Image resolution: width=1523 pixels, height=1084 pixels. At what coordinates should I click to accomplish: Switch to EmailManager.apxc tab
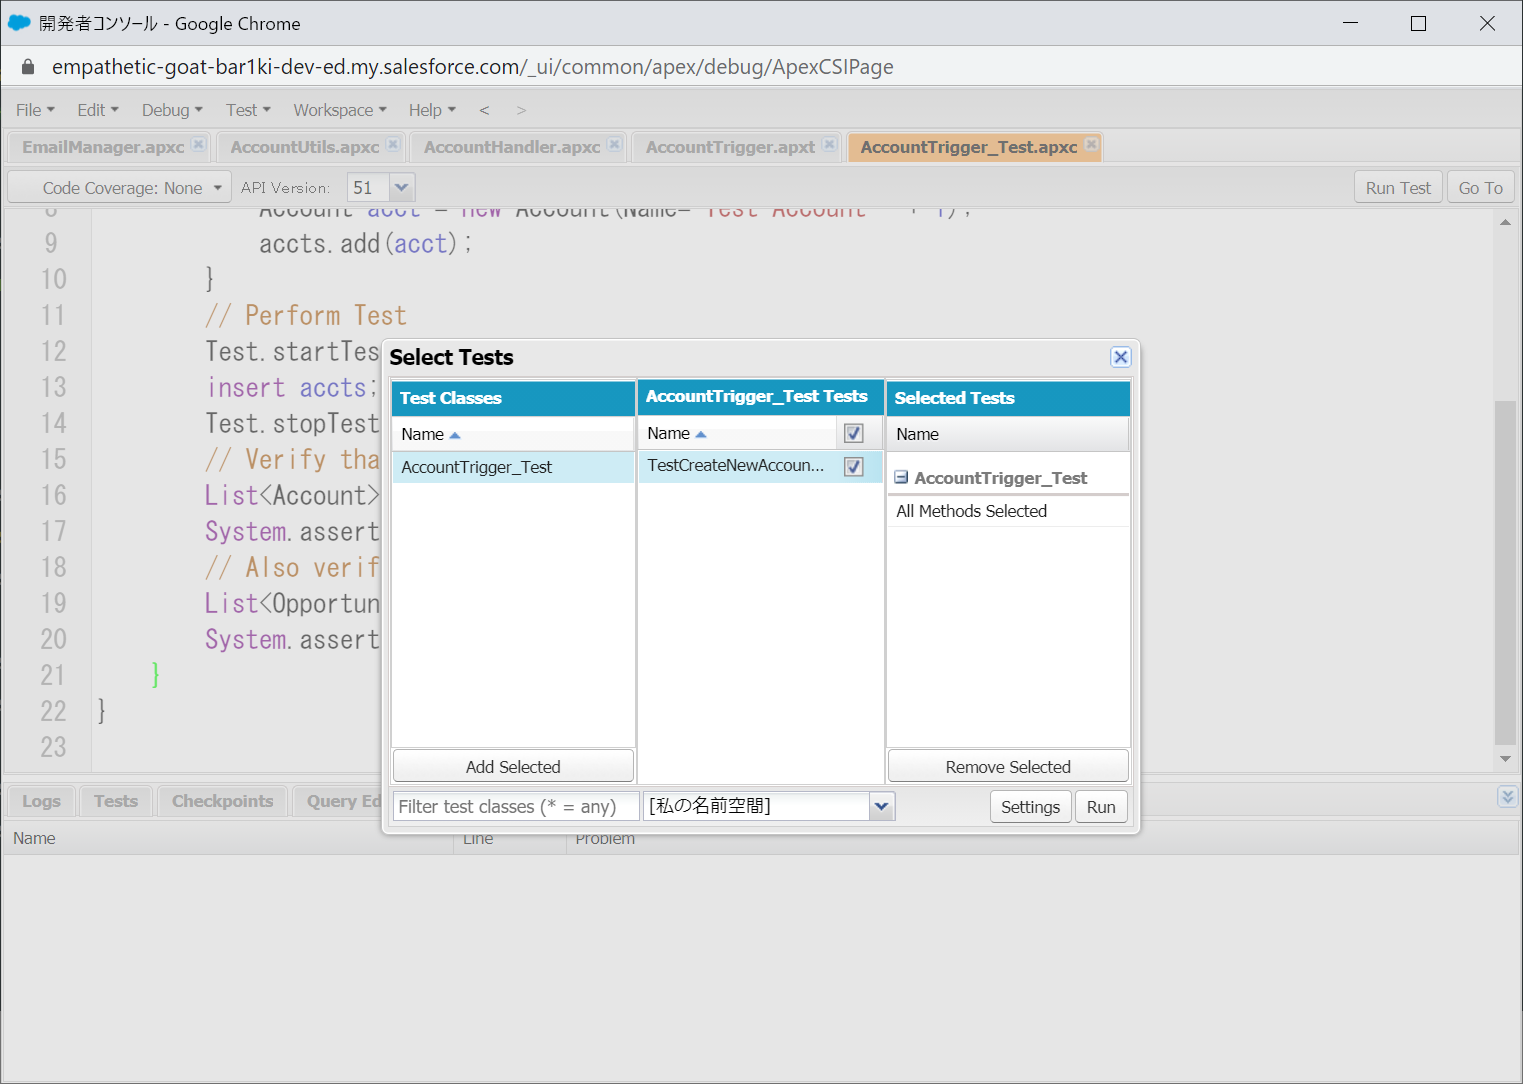(103, 147)
